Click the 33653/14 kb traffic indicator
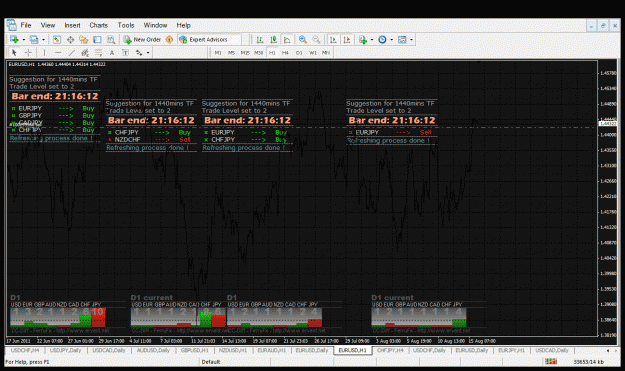Image resolution: width=625 pixels, height=371 pixels. (589, 362)
